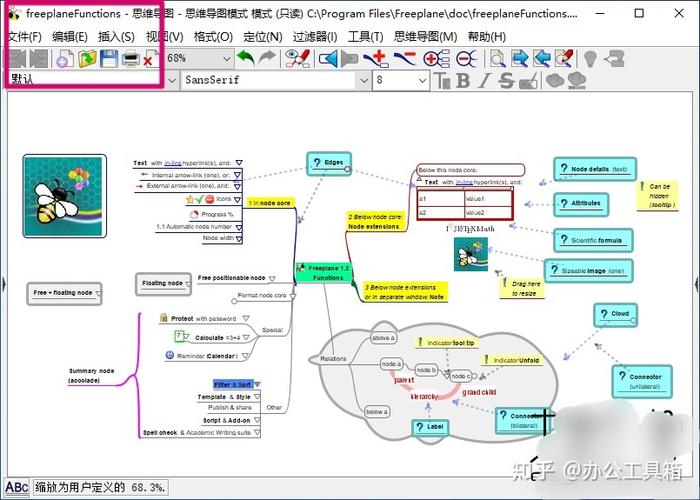700x500 pixels.
Task: Select the Scientific formula help node
Action: click(593, 240)
